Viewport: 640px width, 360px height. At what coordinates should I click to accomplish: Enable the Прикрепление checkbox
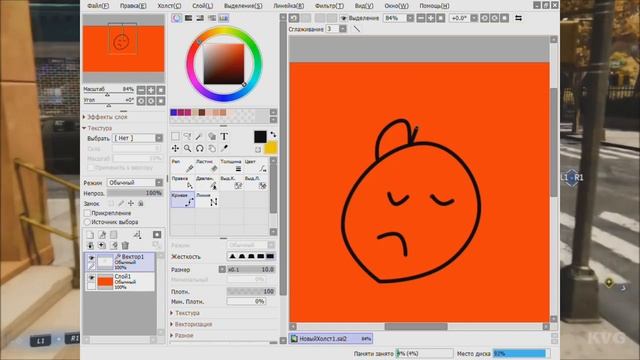tap(87, 213)
